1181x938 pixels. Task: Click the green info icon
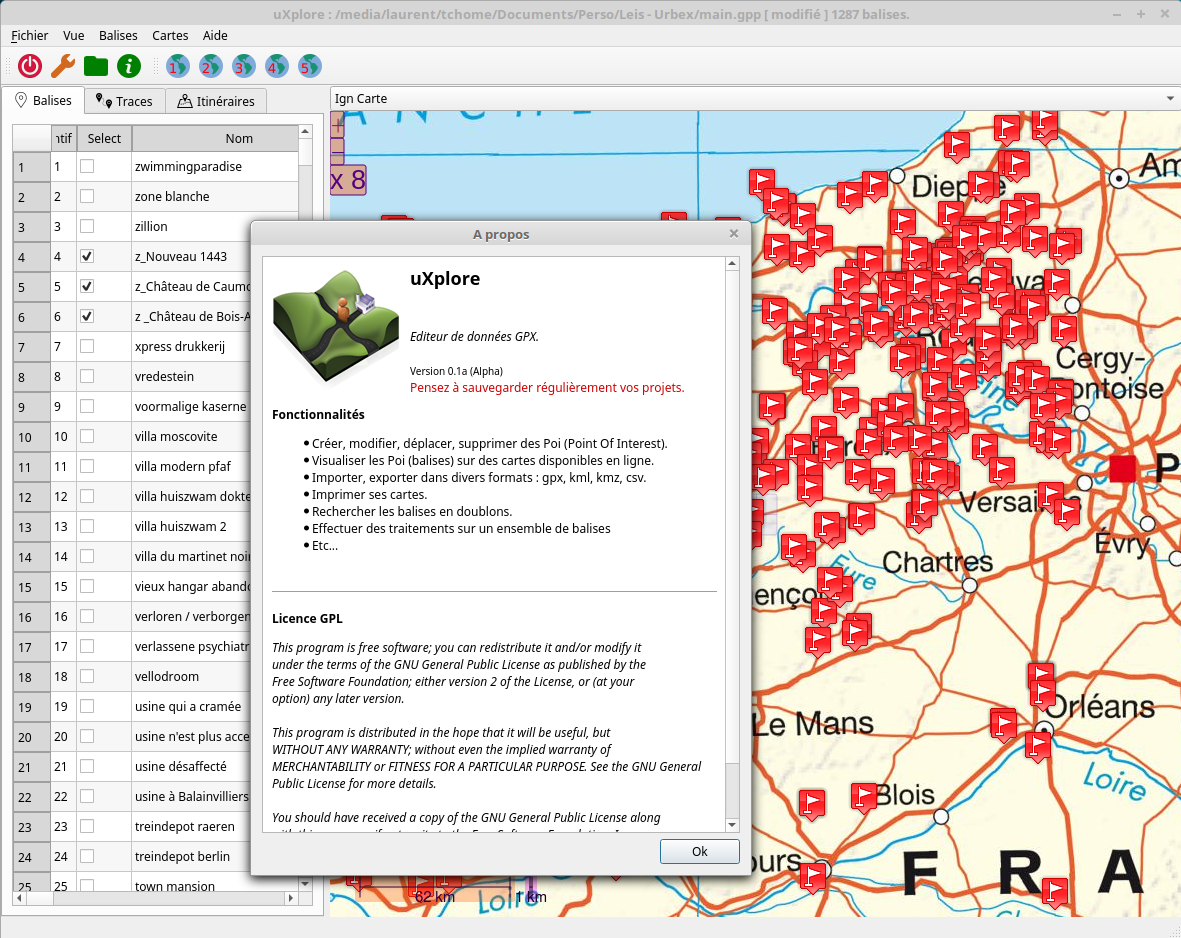pyautogui.click(x=129, y=66)
